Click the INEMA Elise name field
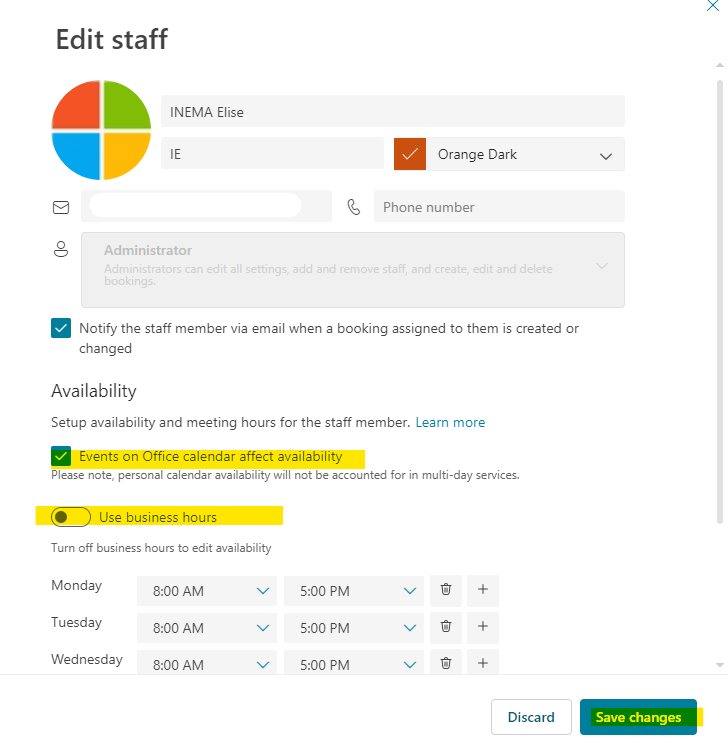Image resolution: width=728 pixels, height=750 pixels. pyautogui.click(x=393, y=111)
